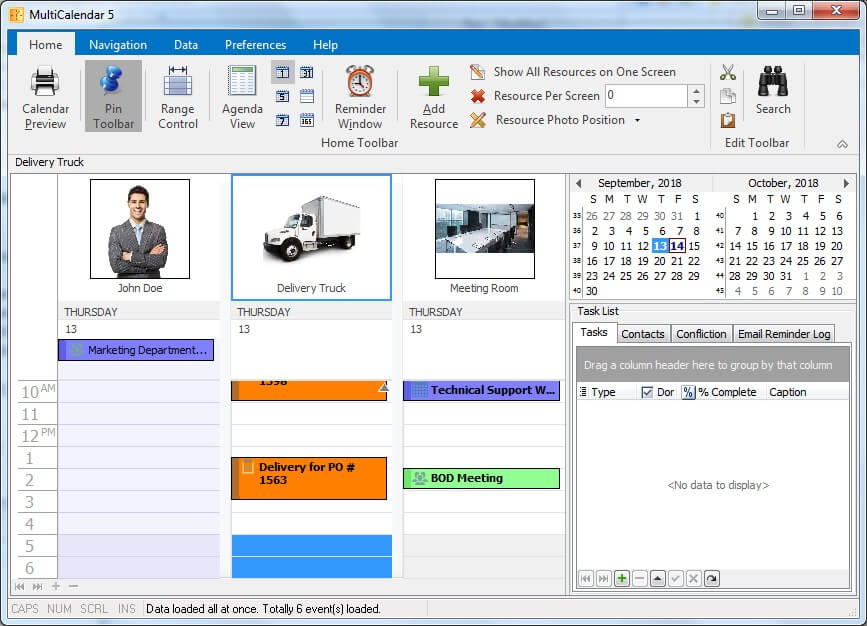Click the Resource Per Screen number field

click(x=645, y=96)
